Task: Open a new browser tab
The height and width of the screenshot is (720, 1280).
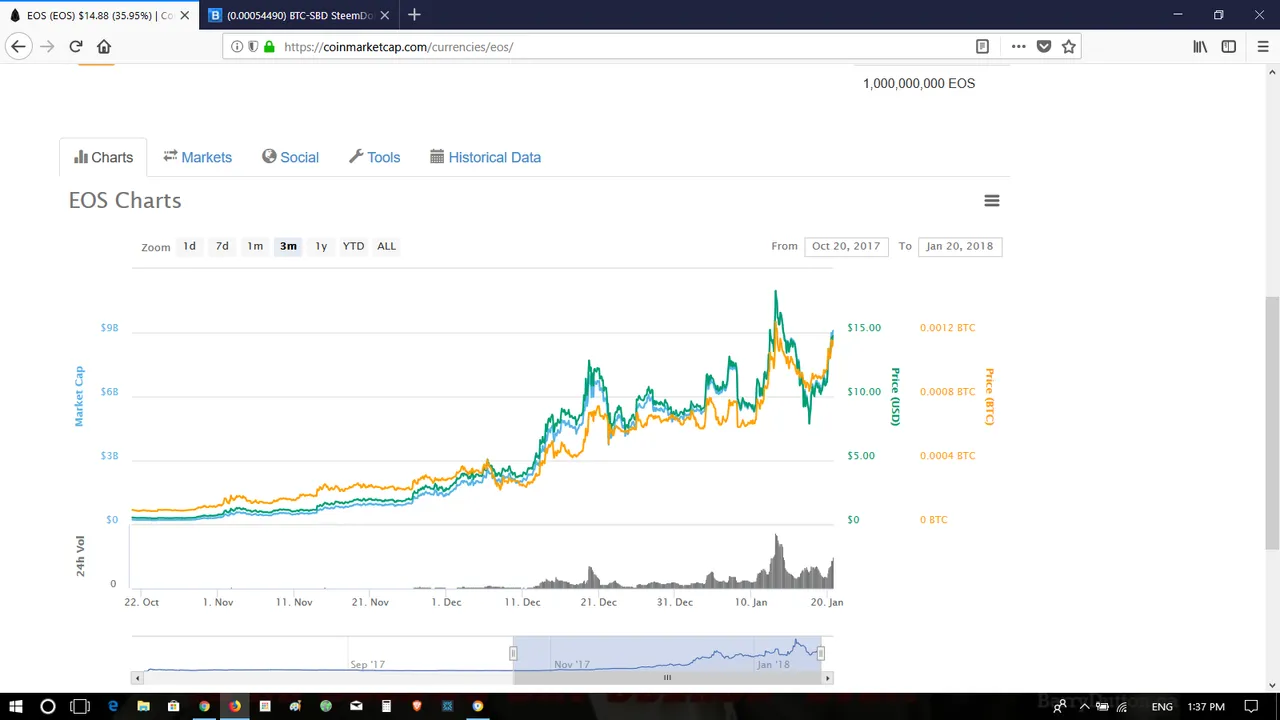Action: [x=414, y=15]
